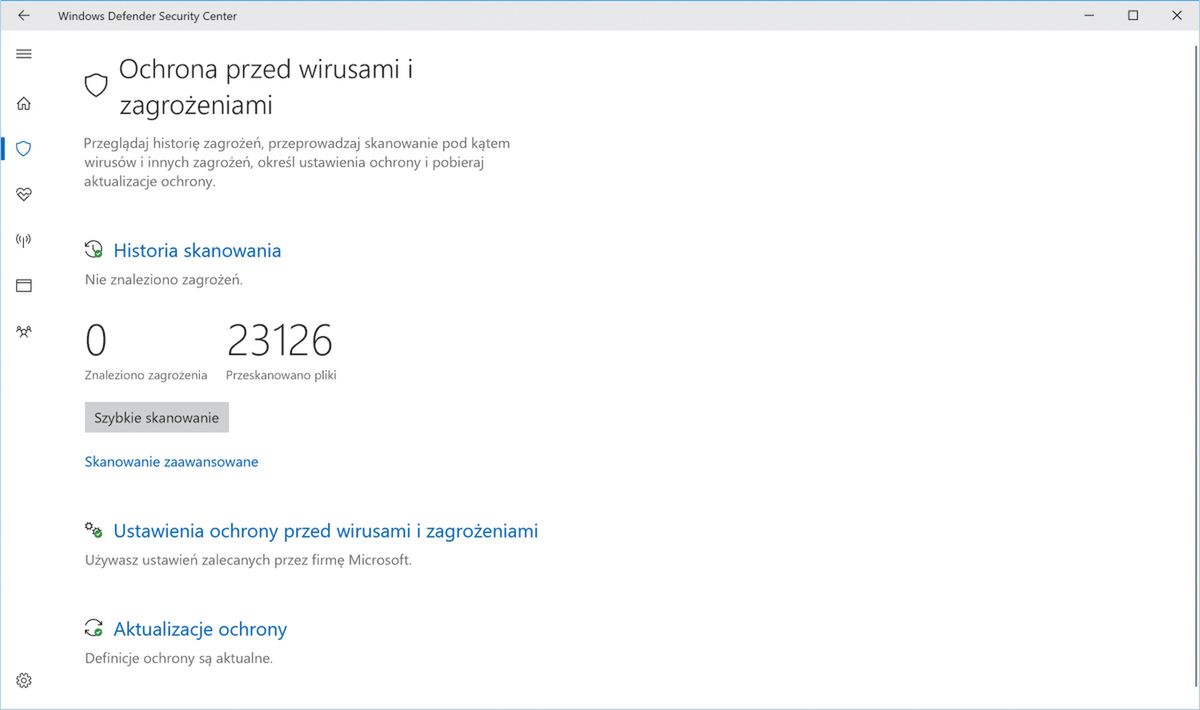
Task: Open firewall and network protection icon
Action: pos(24,240)
